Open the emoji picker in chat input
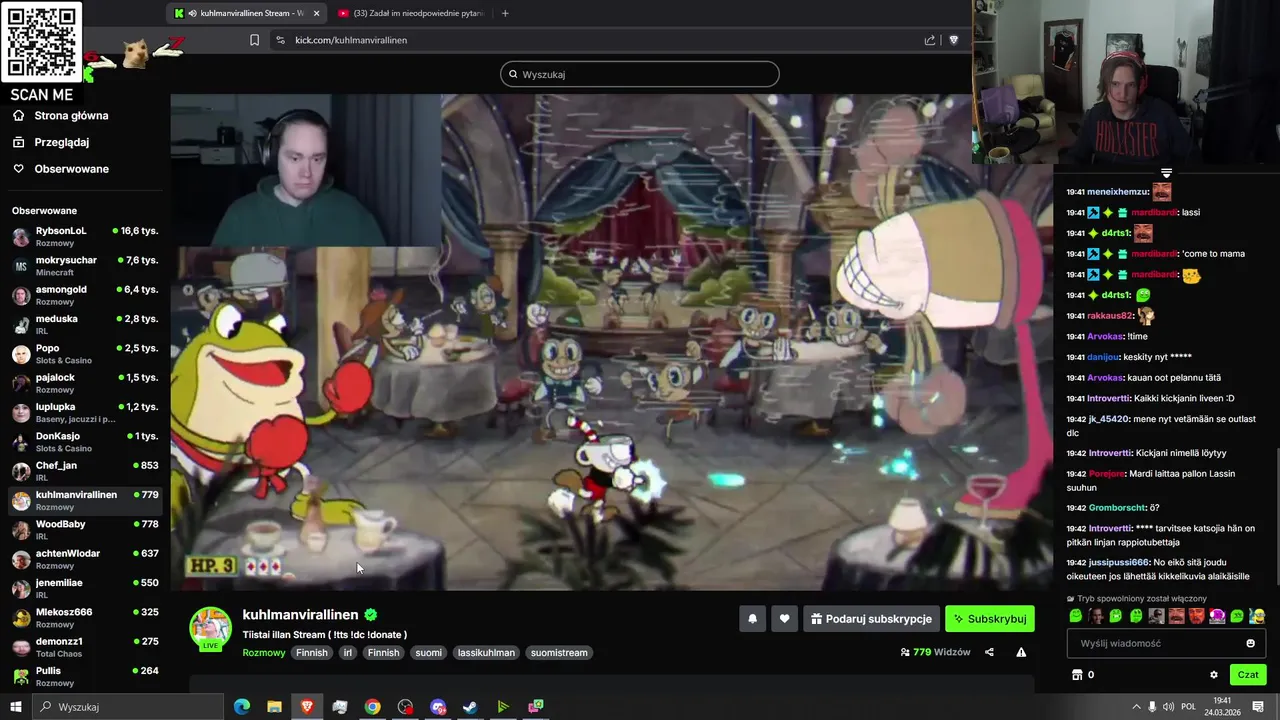1280x720 pixels. [x=1250, y=643]
